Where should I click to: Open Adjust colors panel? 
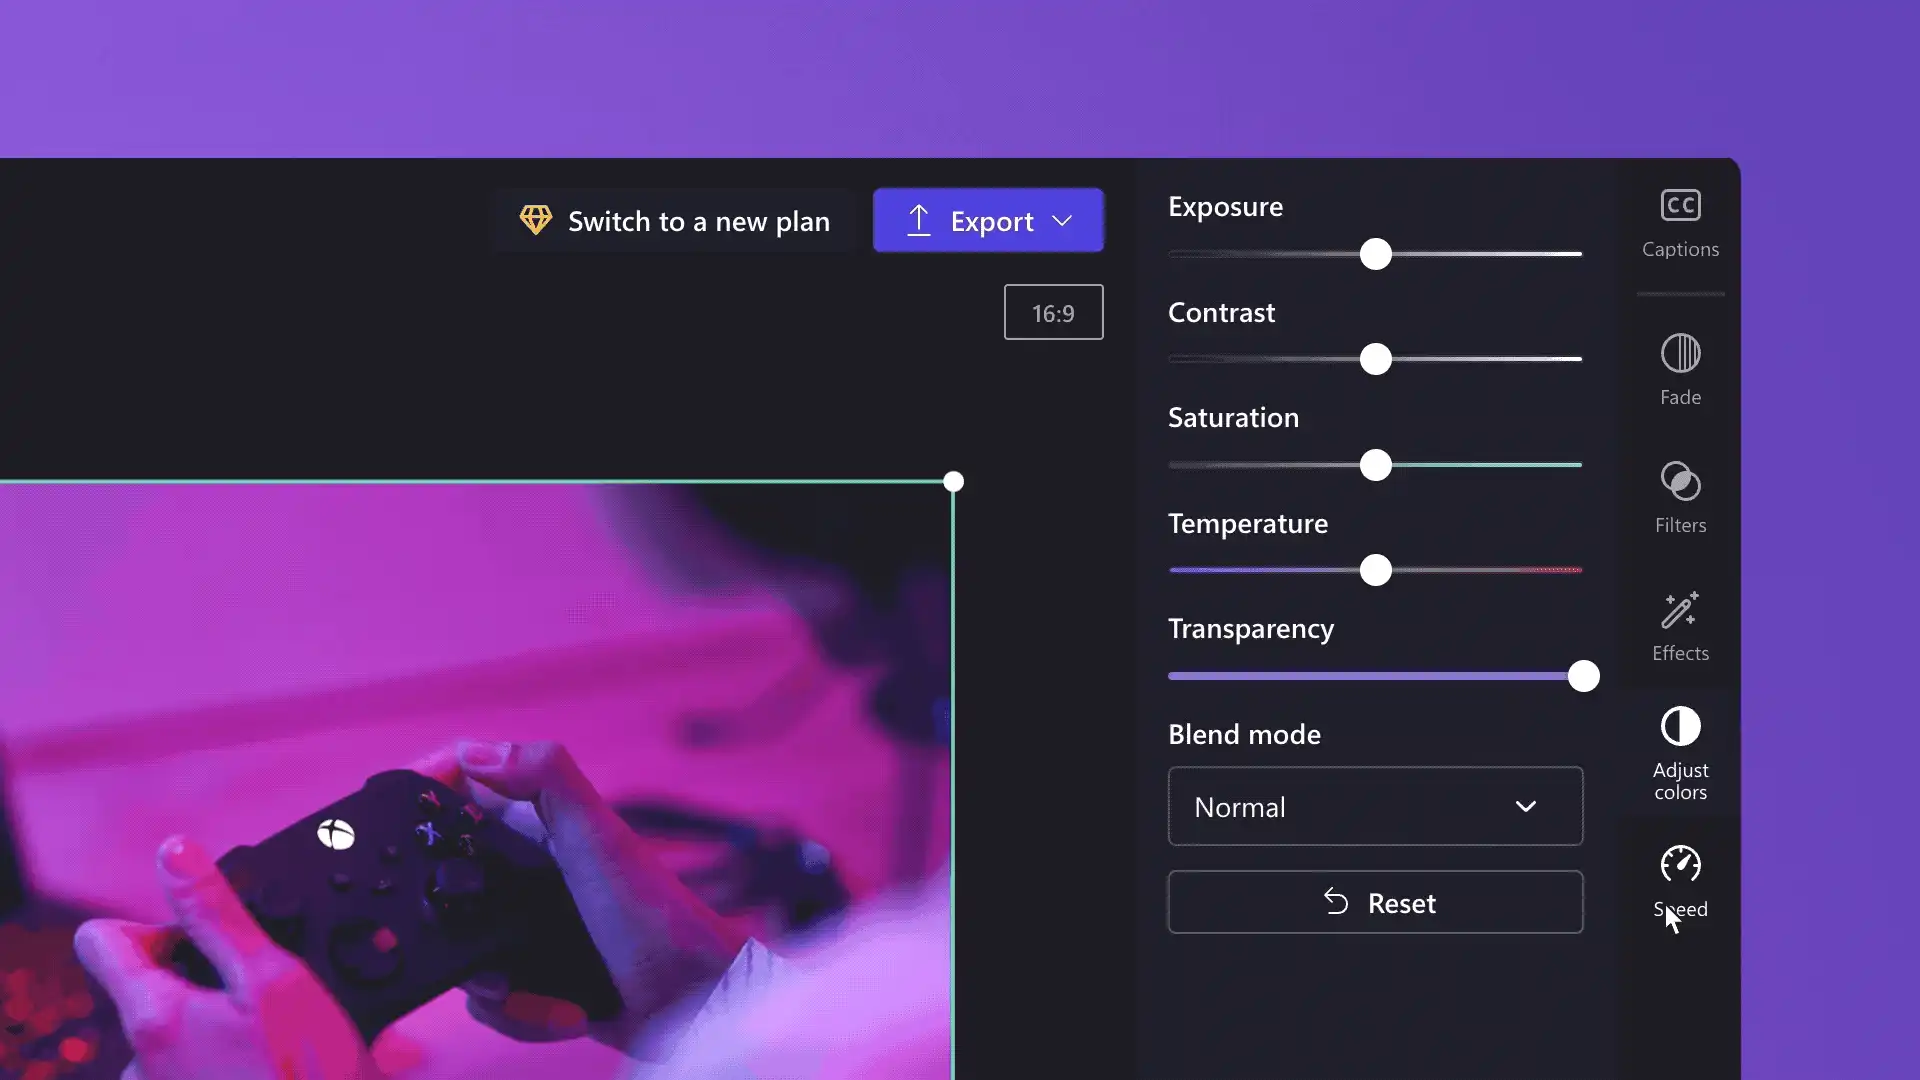(x=1680, y=752)
